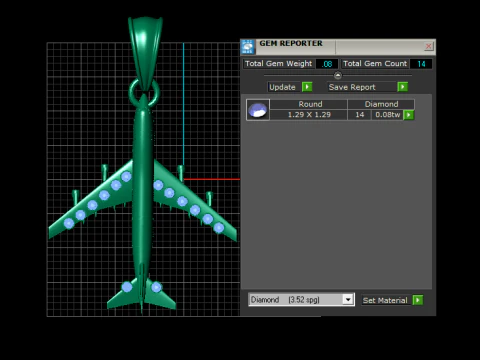Click the Total Gem Weight value .08
480x360 pixels.
click(x=327, y=64)
